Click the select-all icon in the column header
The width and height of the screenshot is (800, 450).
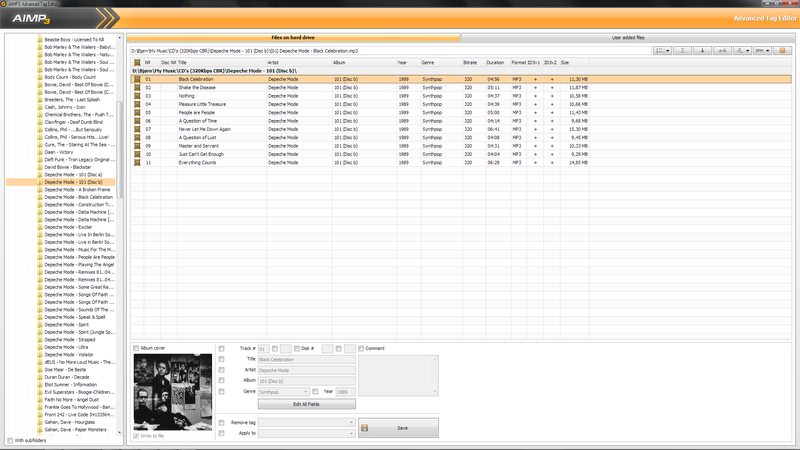tap(137, 62)
